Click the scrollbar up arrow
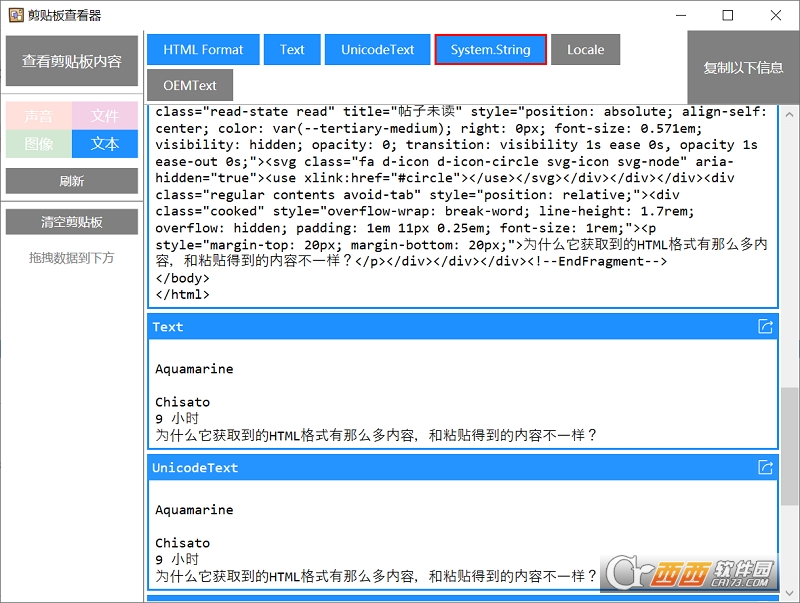The height and width of the screenshot is (603, 800). pyautogui.click(x=789, y=114)
